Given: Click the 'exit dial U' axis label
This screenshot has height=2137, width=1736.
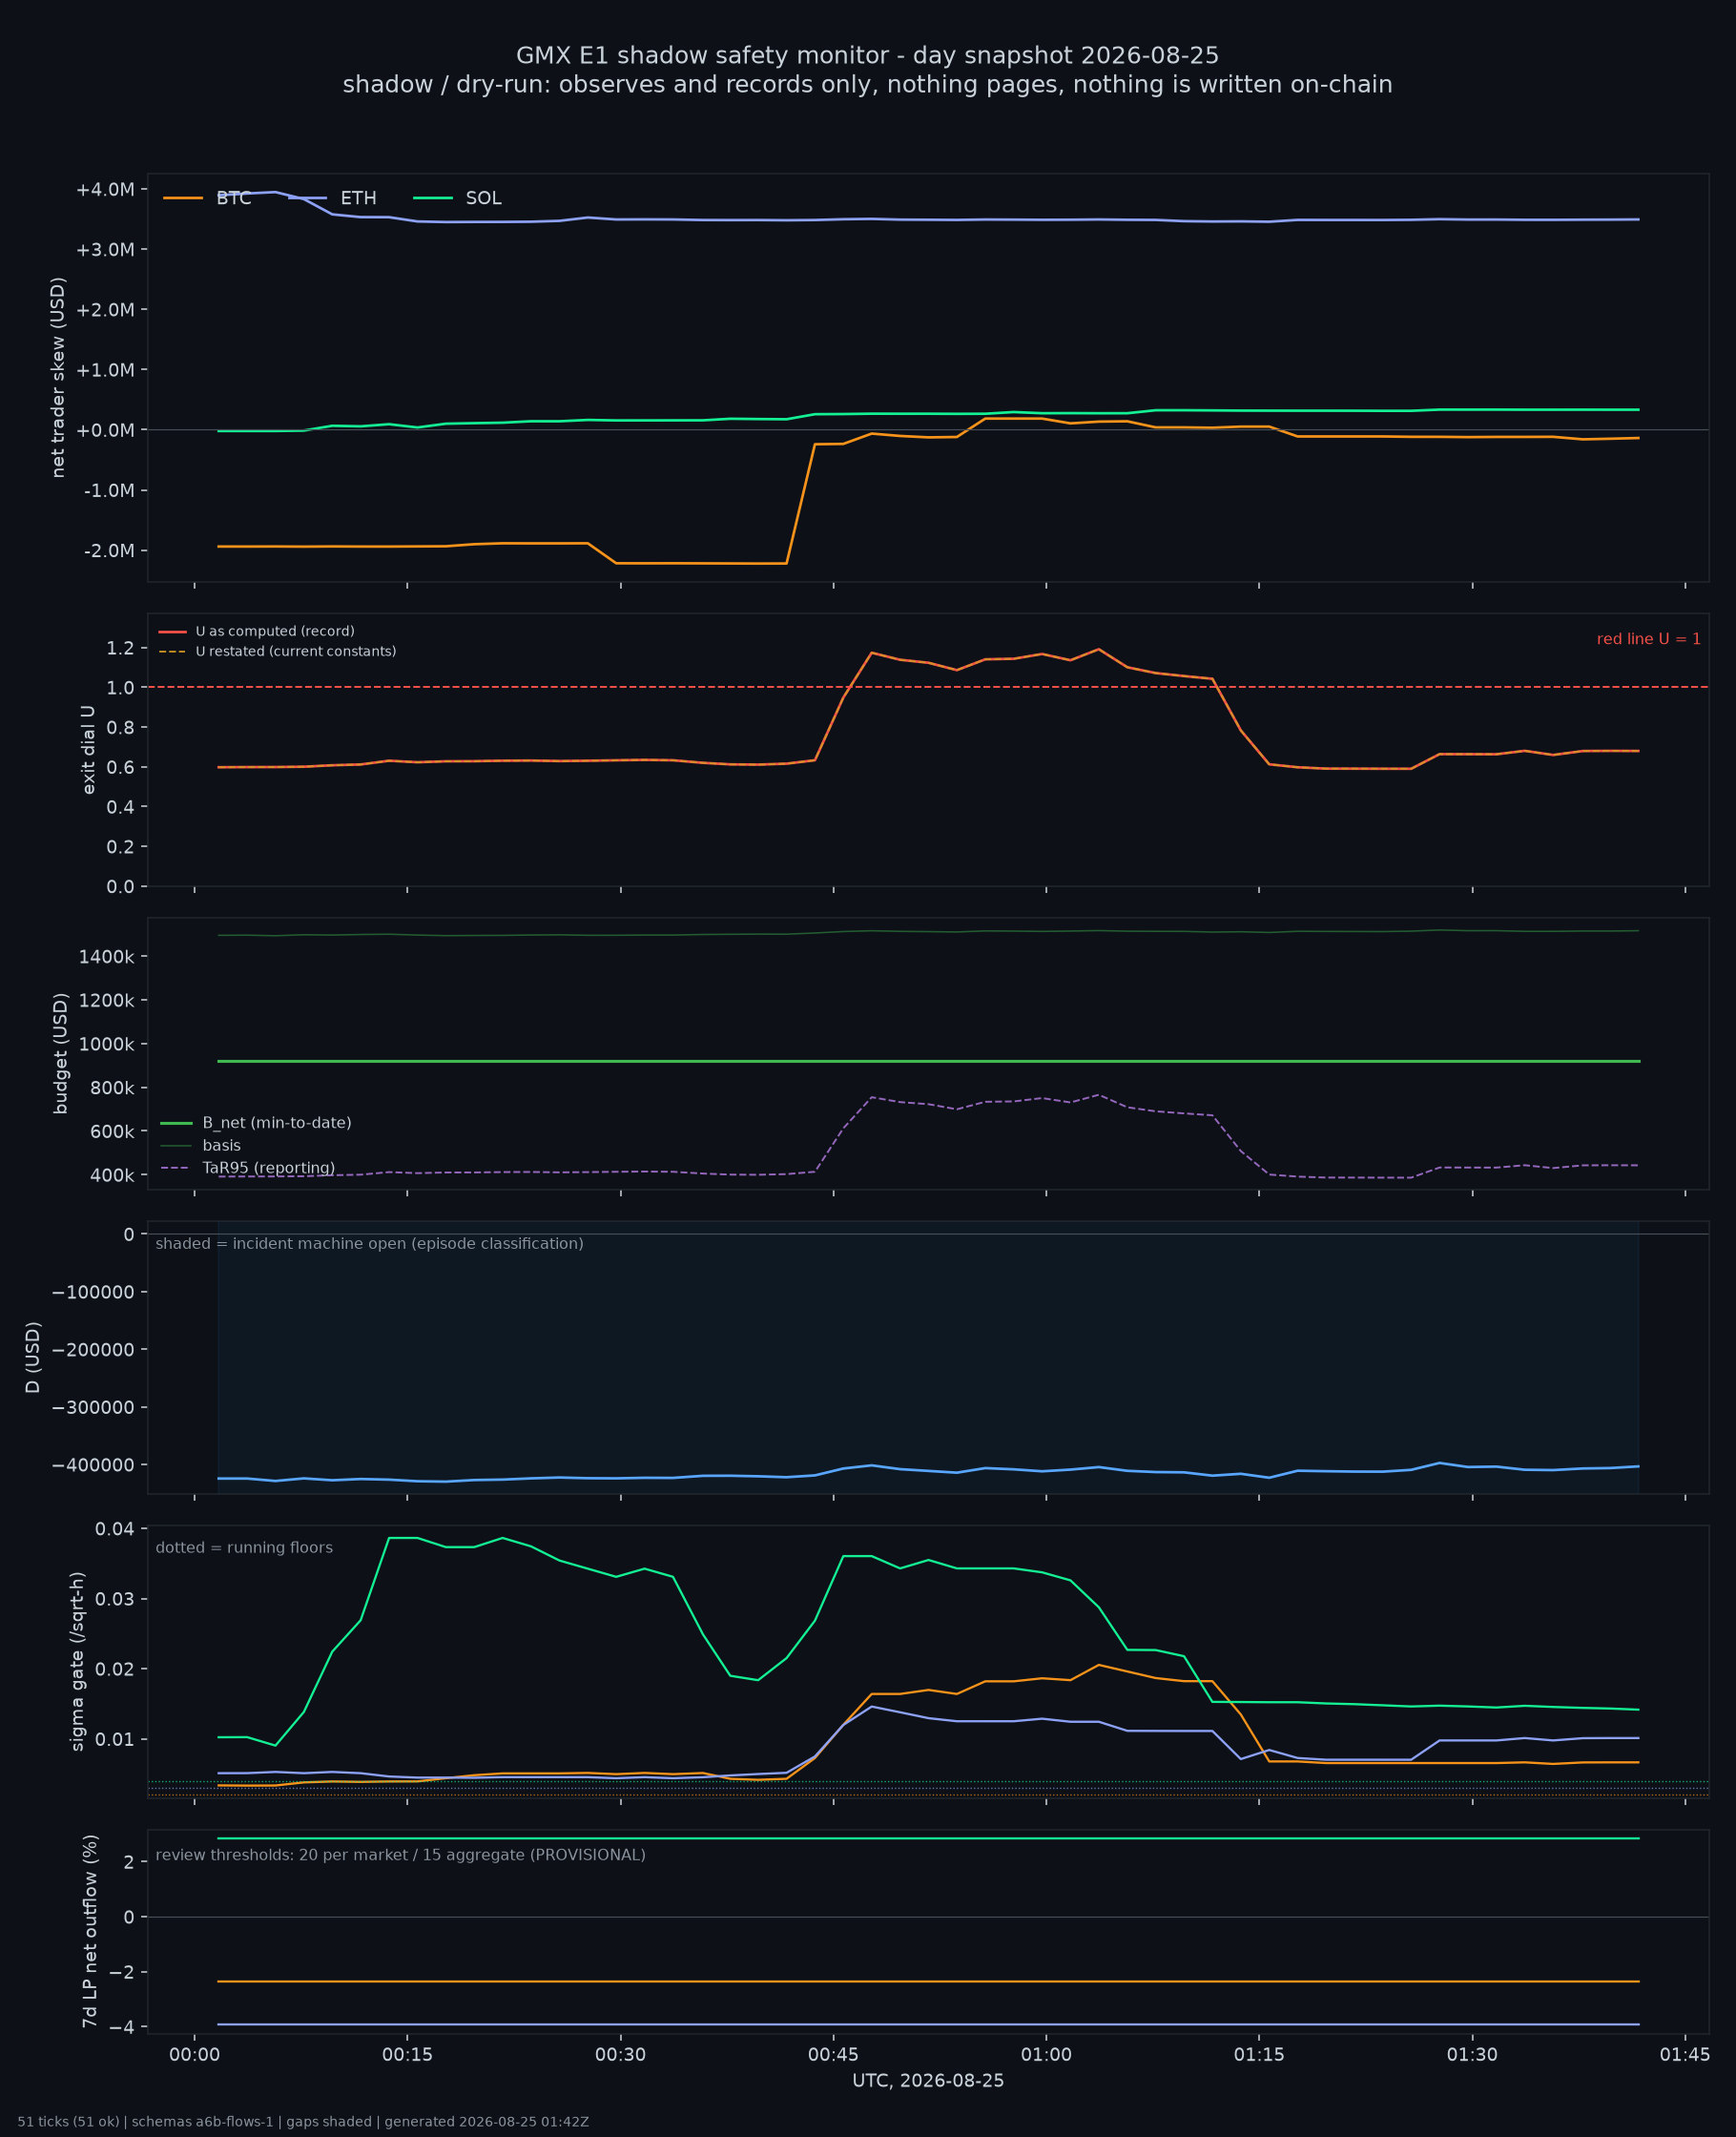Looking at the screenshot, I should pyautogui.click(x=88, y=750).
